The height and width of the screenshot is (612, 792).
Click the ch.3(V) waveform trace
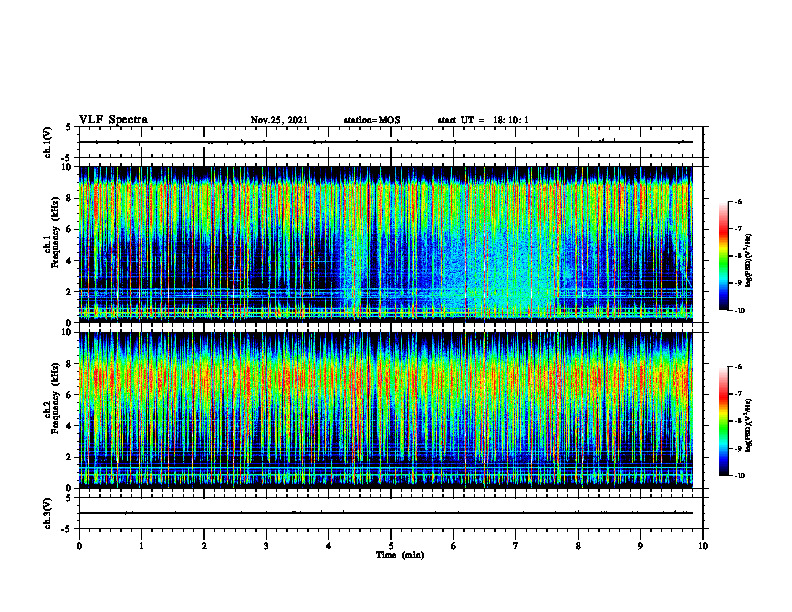(386, 513)
